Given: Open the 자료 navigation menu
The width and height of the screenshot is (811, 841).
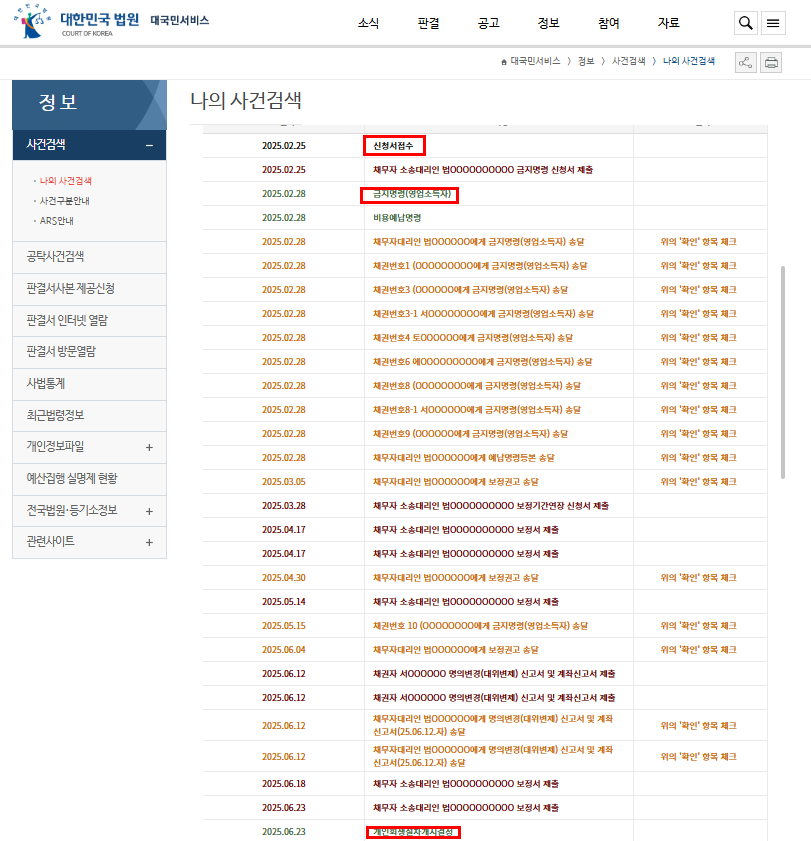Looking at the screenshot, I should [668, 23].
